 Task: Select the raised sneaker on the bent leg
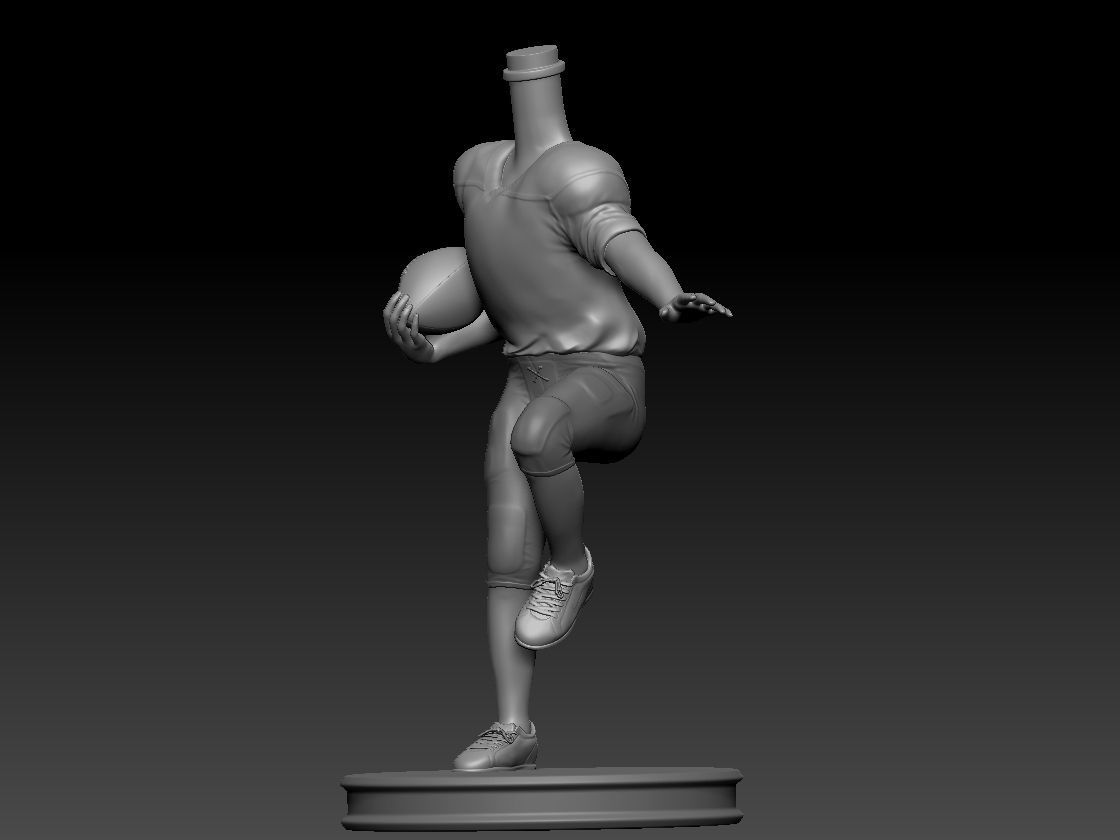point(554,599)
